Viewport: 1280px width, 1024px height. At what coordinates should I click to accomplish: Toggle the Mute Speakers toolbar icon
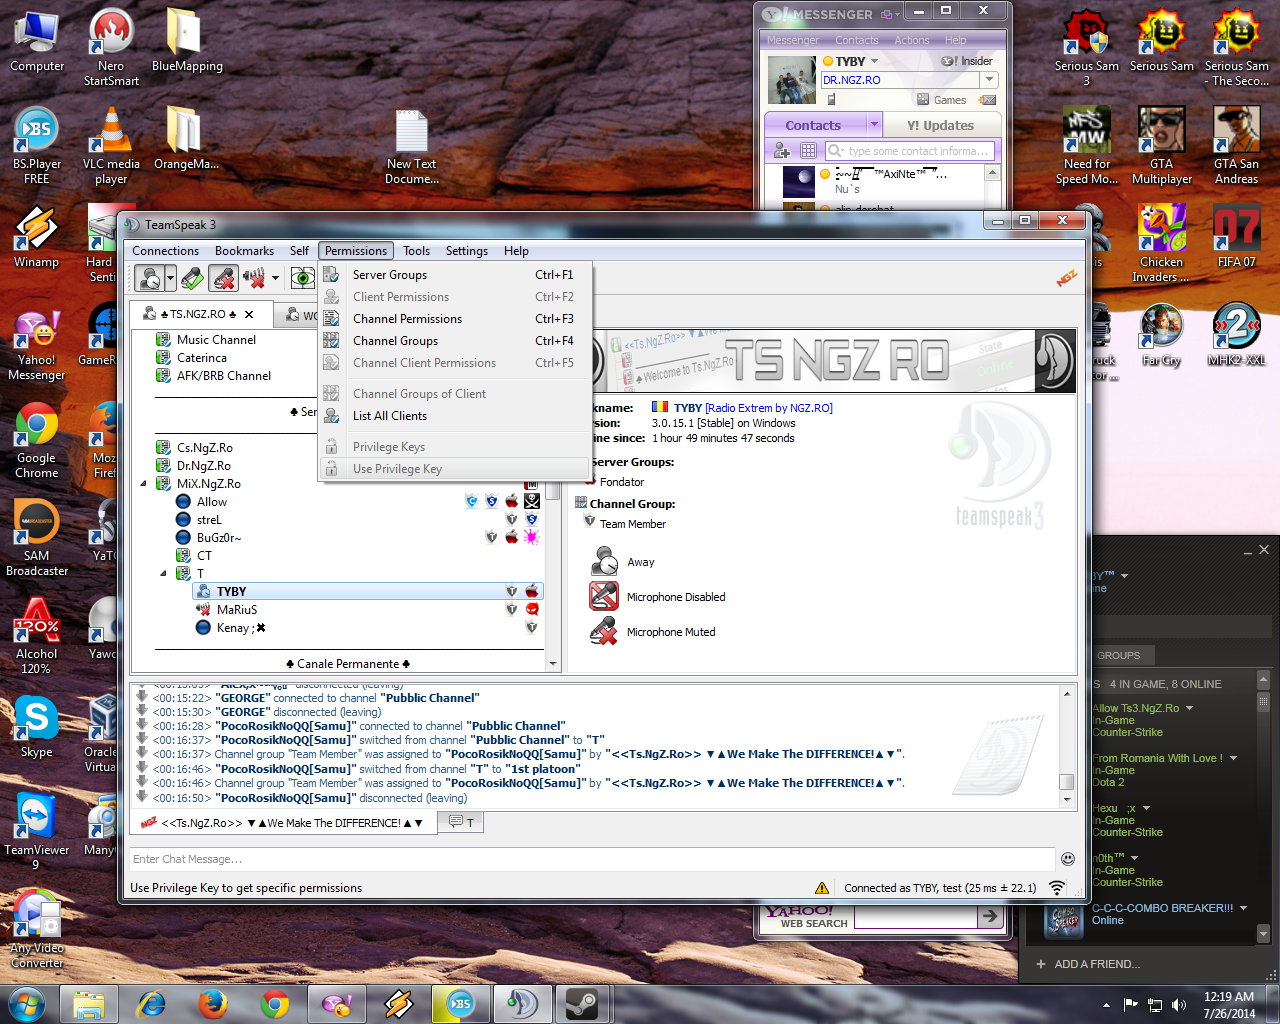click(254, 278)
